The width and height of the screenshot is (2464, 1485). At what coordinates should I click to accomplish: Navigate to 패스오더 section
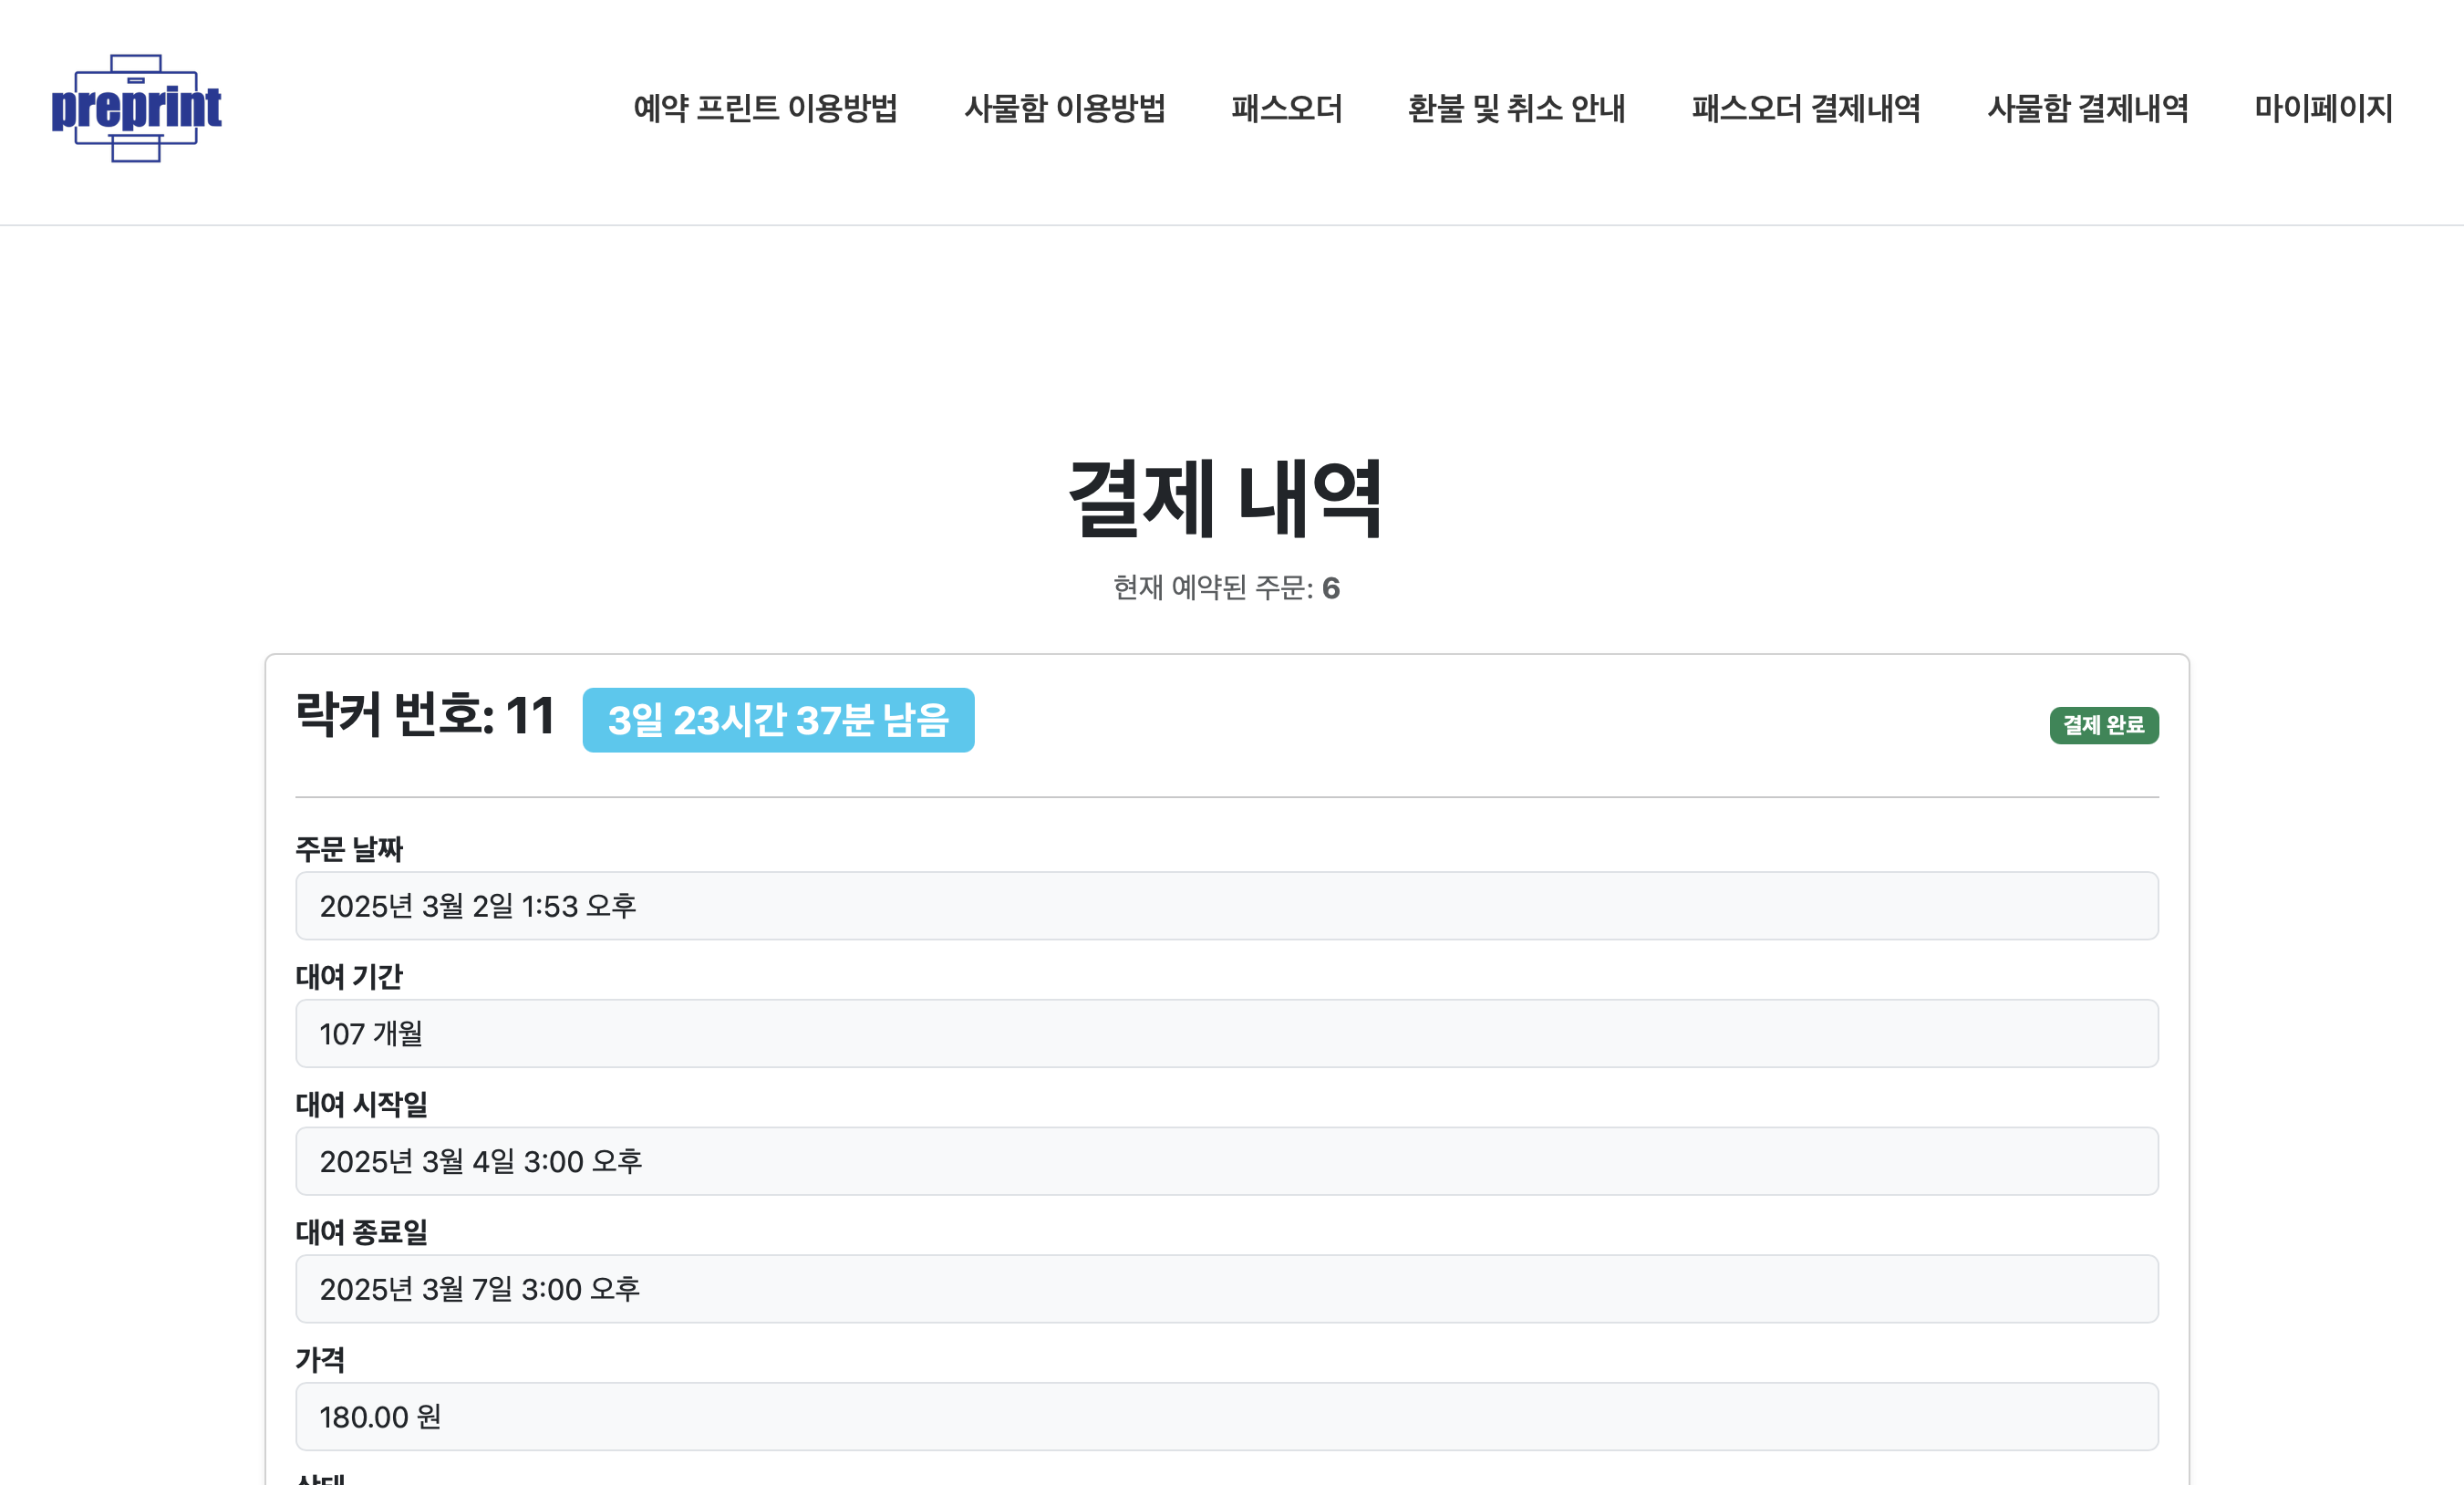click(x=1286, y=110)
